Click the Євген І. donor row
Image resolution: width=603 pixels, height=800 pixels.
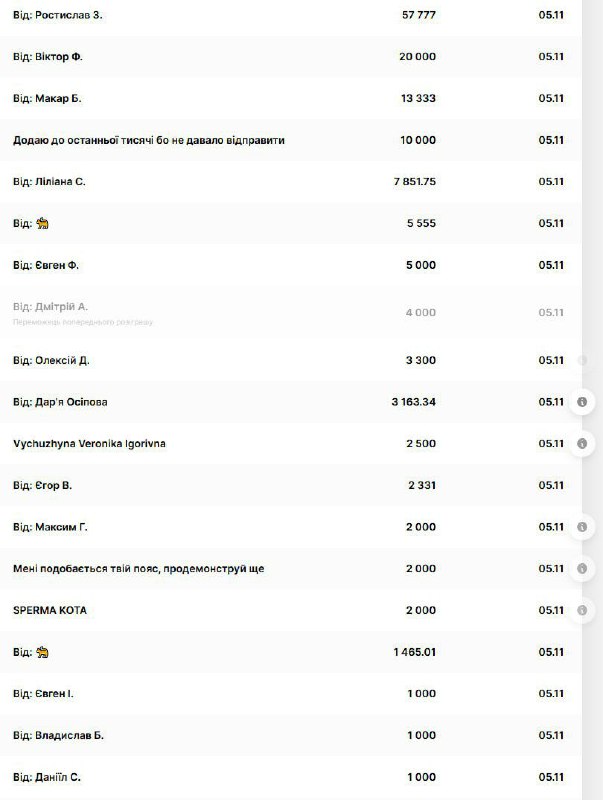(291, 693)
